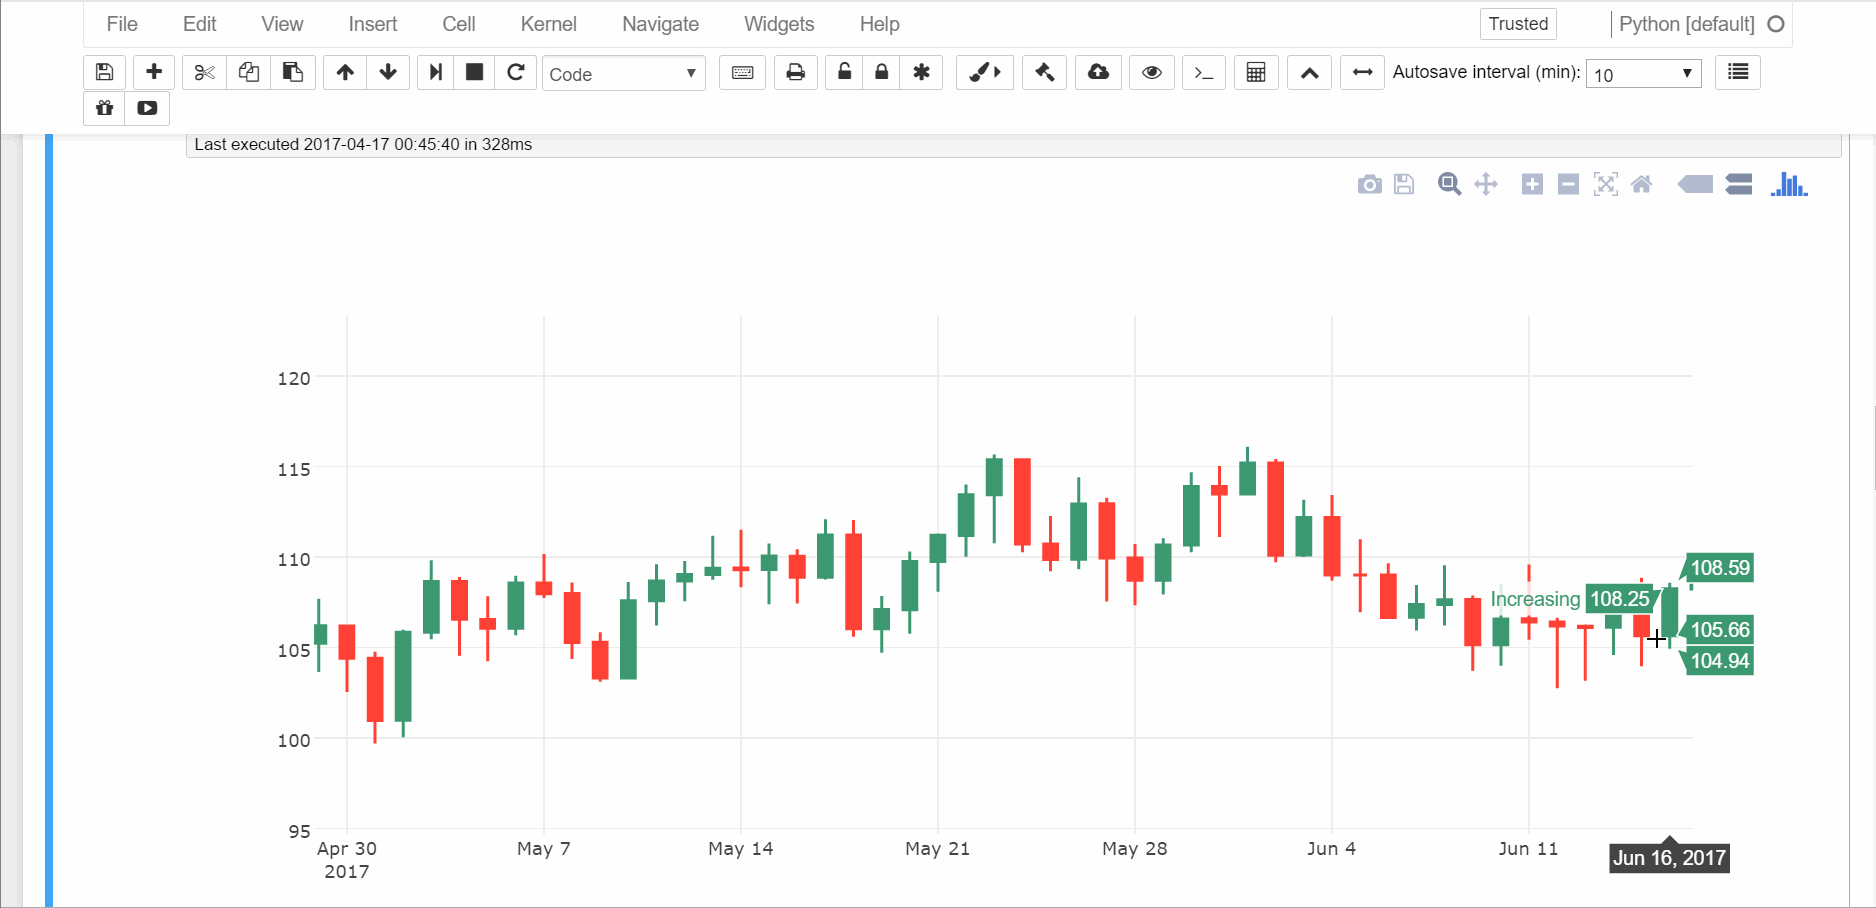The image size is (1876, 908).
Task: Open Plotly logo bar-chart link
Action: click(1789, 184)
